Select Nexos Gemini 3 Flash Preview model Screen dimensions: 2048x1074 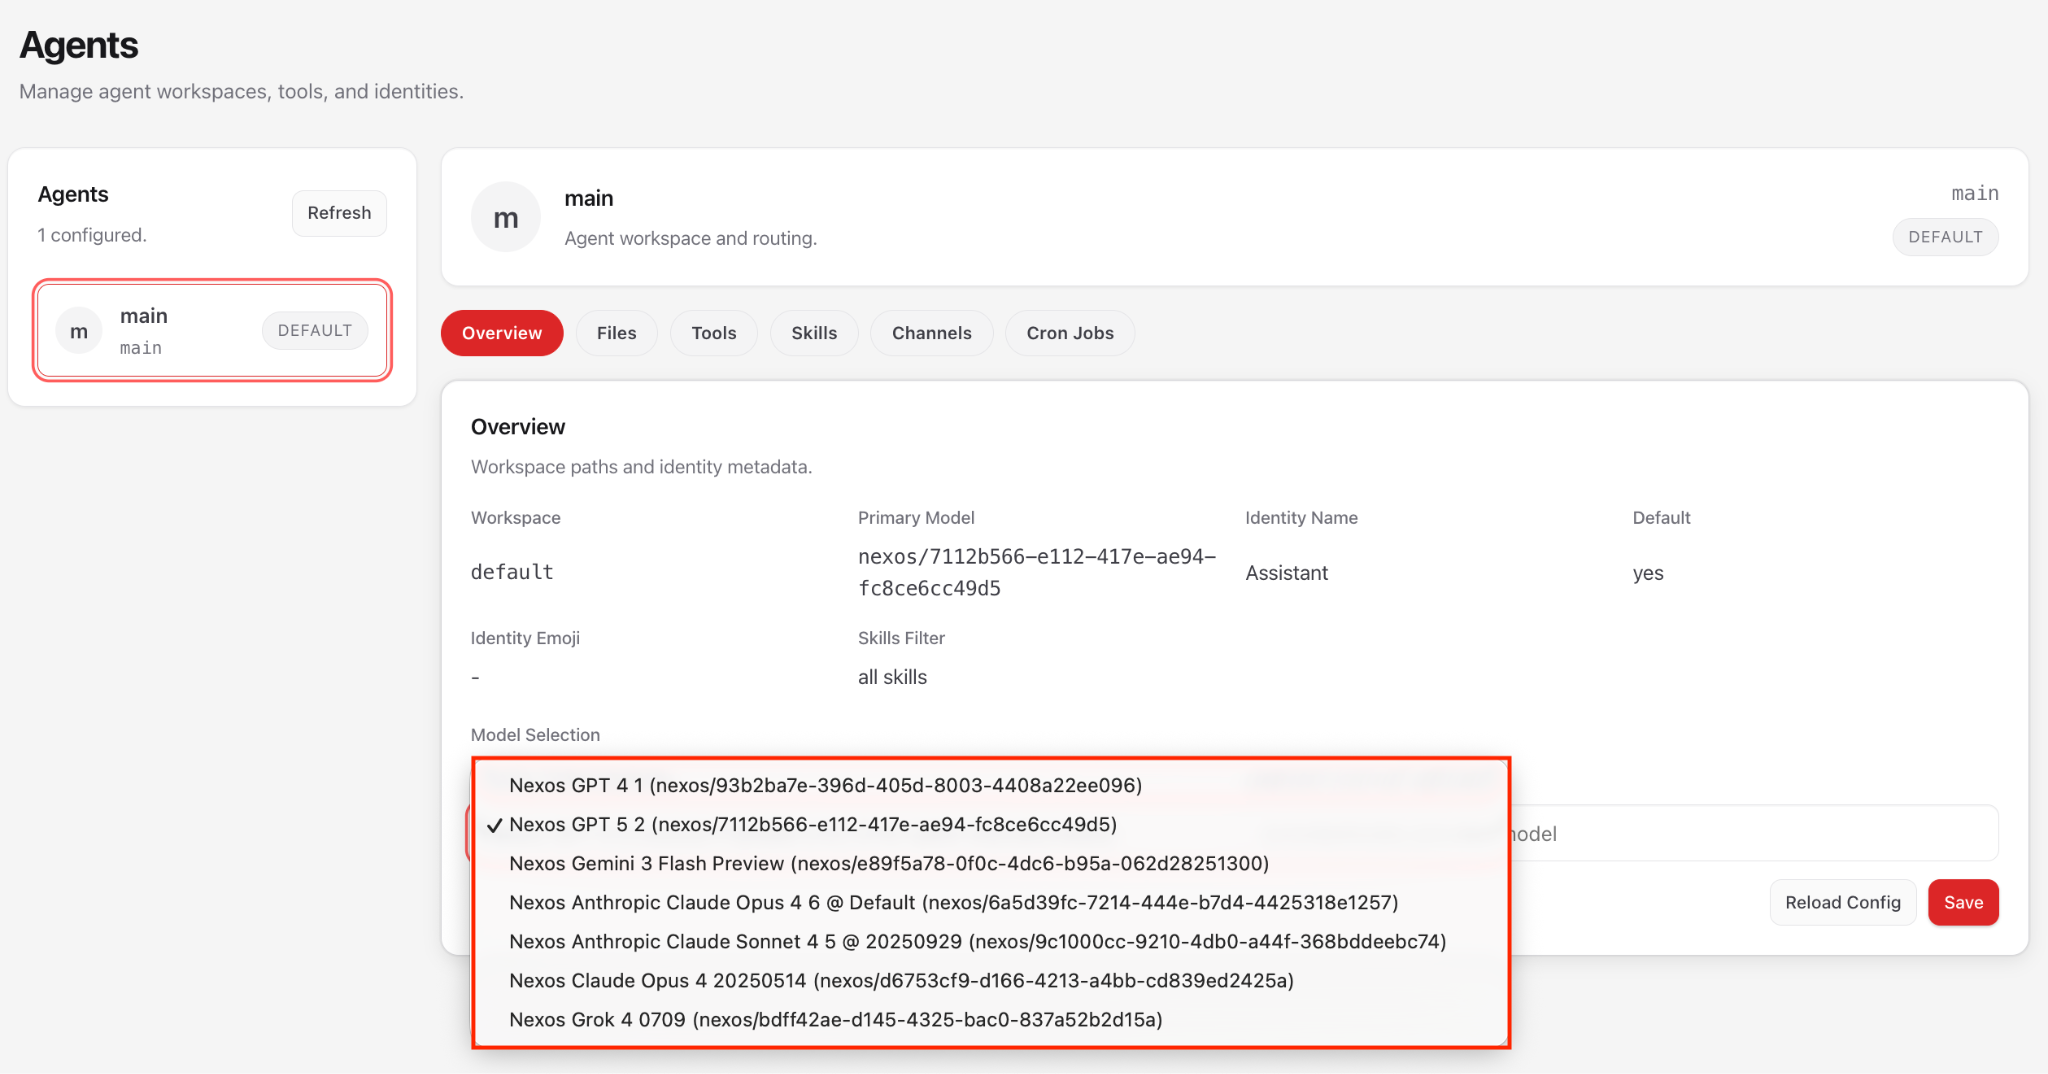(888, 863)
